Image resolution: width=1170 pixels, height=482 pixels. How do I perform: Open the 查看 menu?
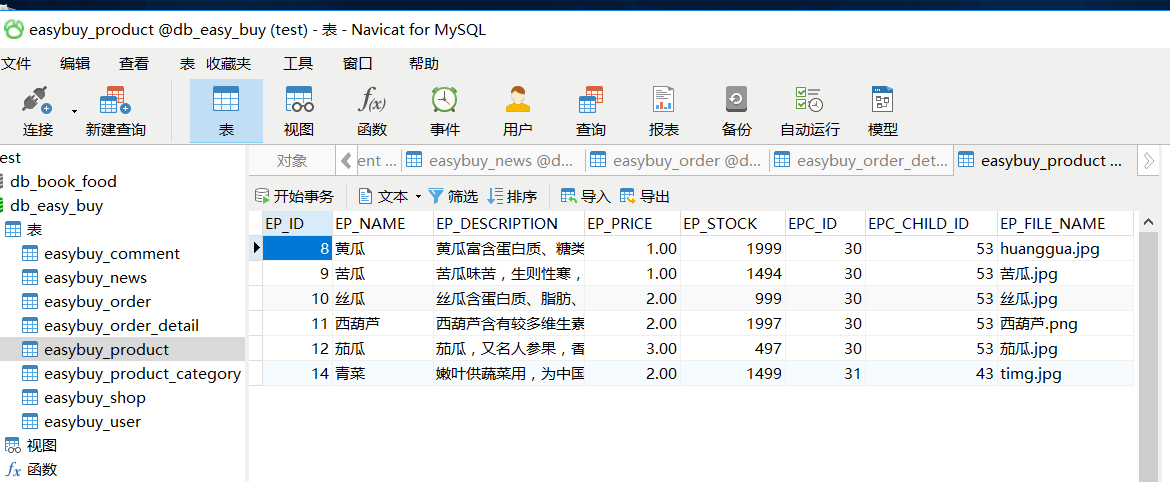coord(134,64)
